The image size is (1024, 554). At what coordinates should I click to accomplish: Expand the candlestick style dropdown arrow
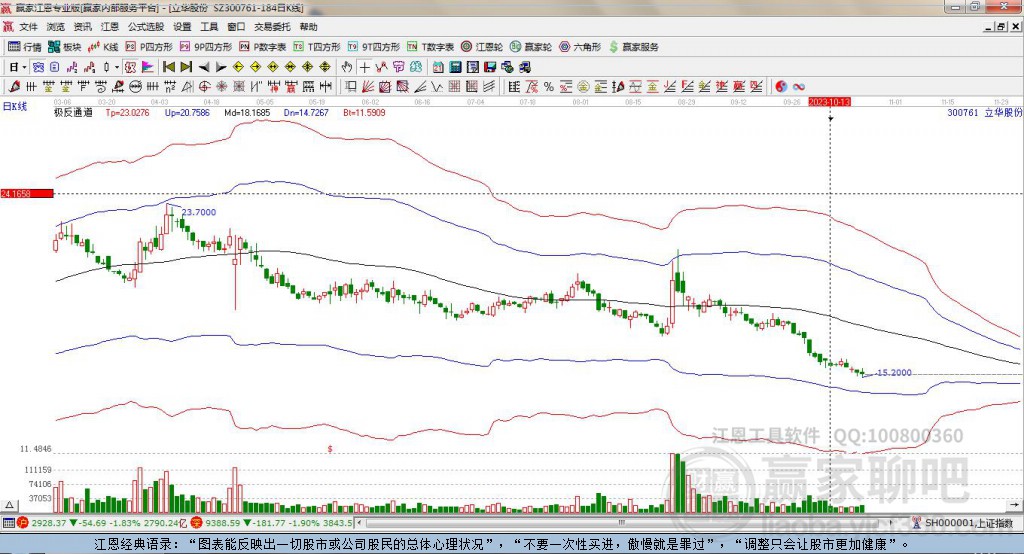116,67
